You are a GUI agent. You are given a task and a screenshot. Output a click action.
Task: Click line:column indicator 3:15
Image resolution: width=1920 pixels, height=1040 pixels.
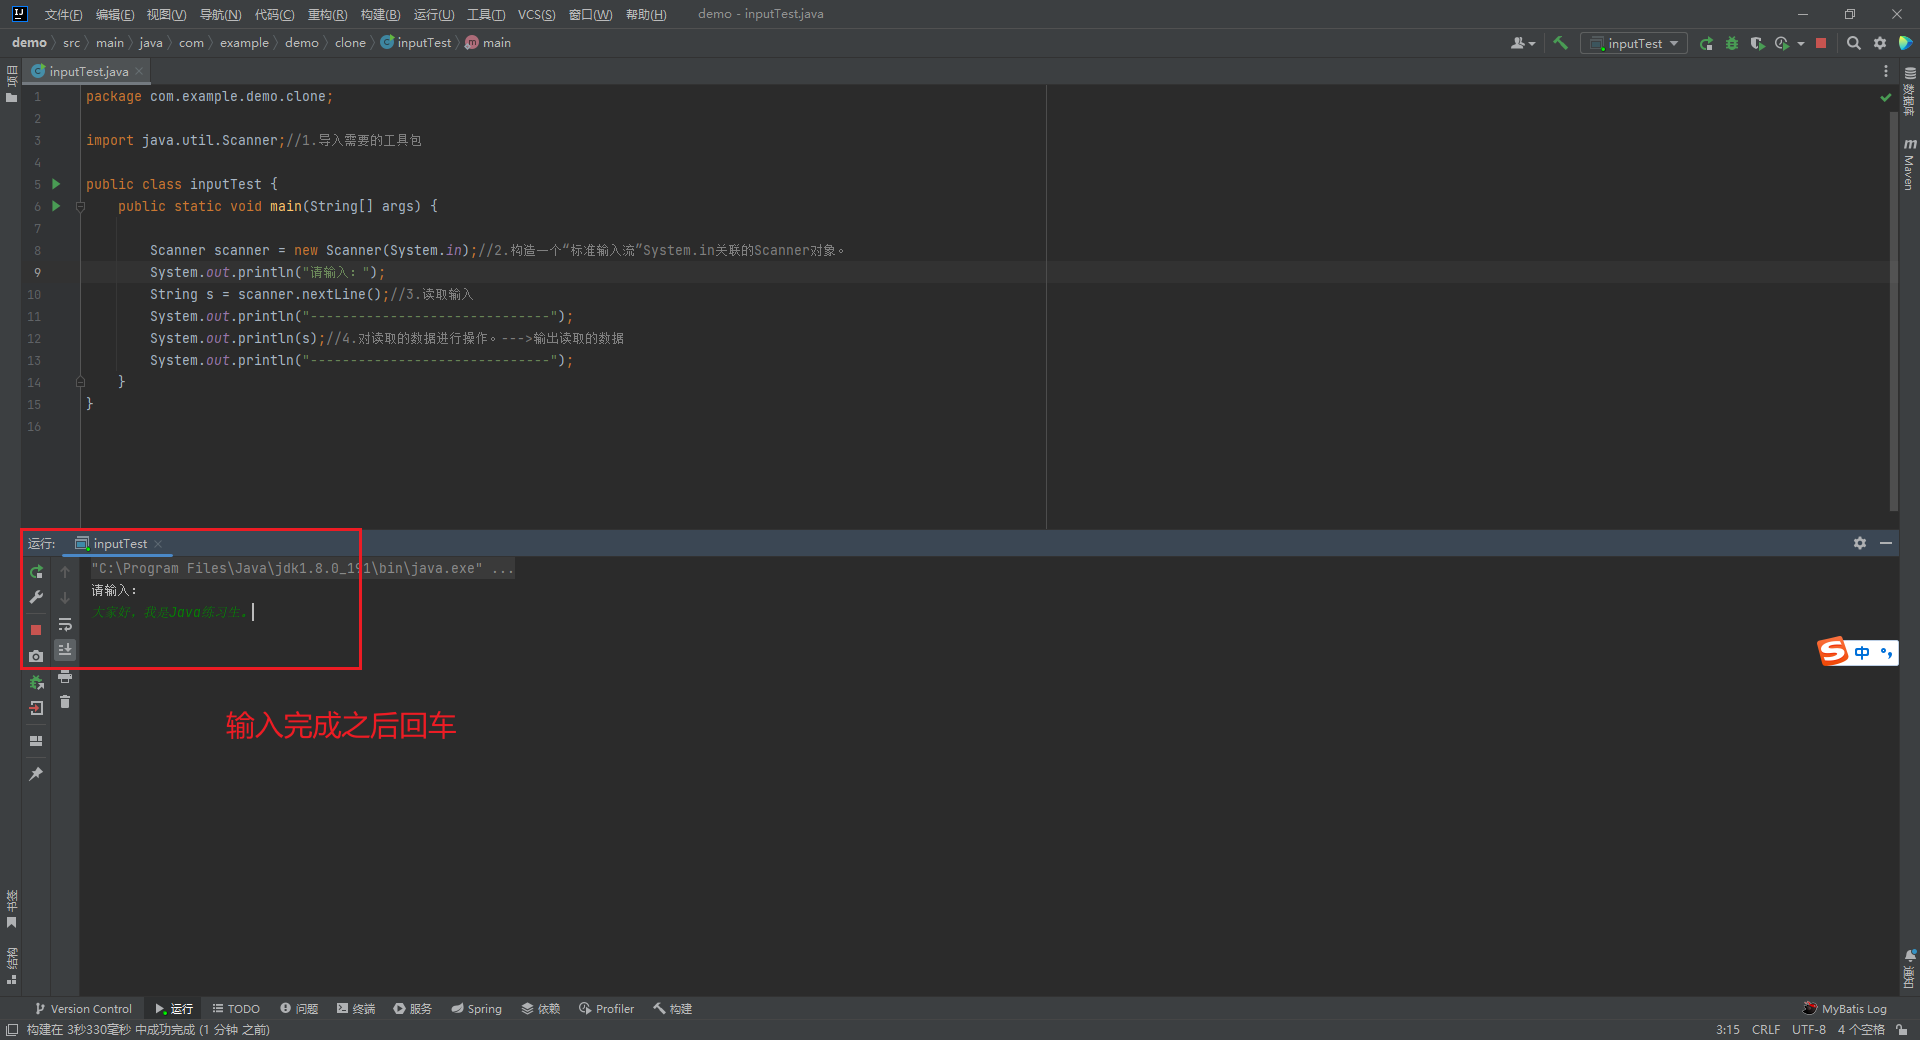click(1727, 1029)
